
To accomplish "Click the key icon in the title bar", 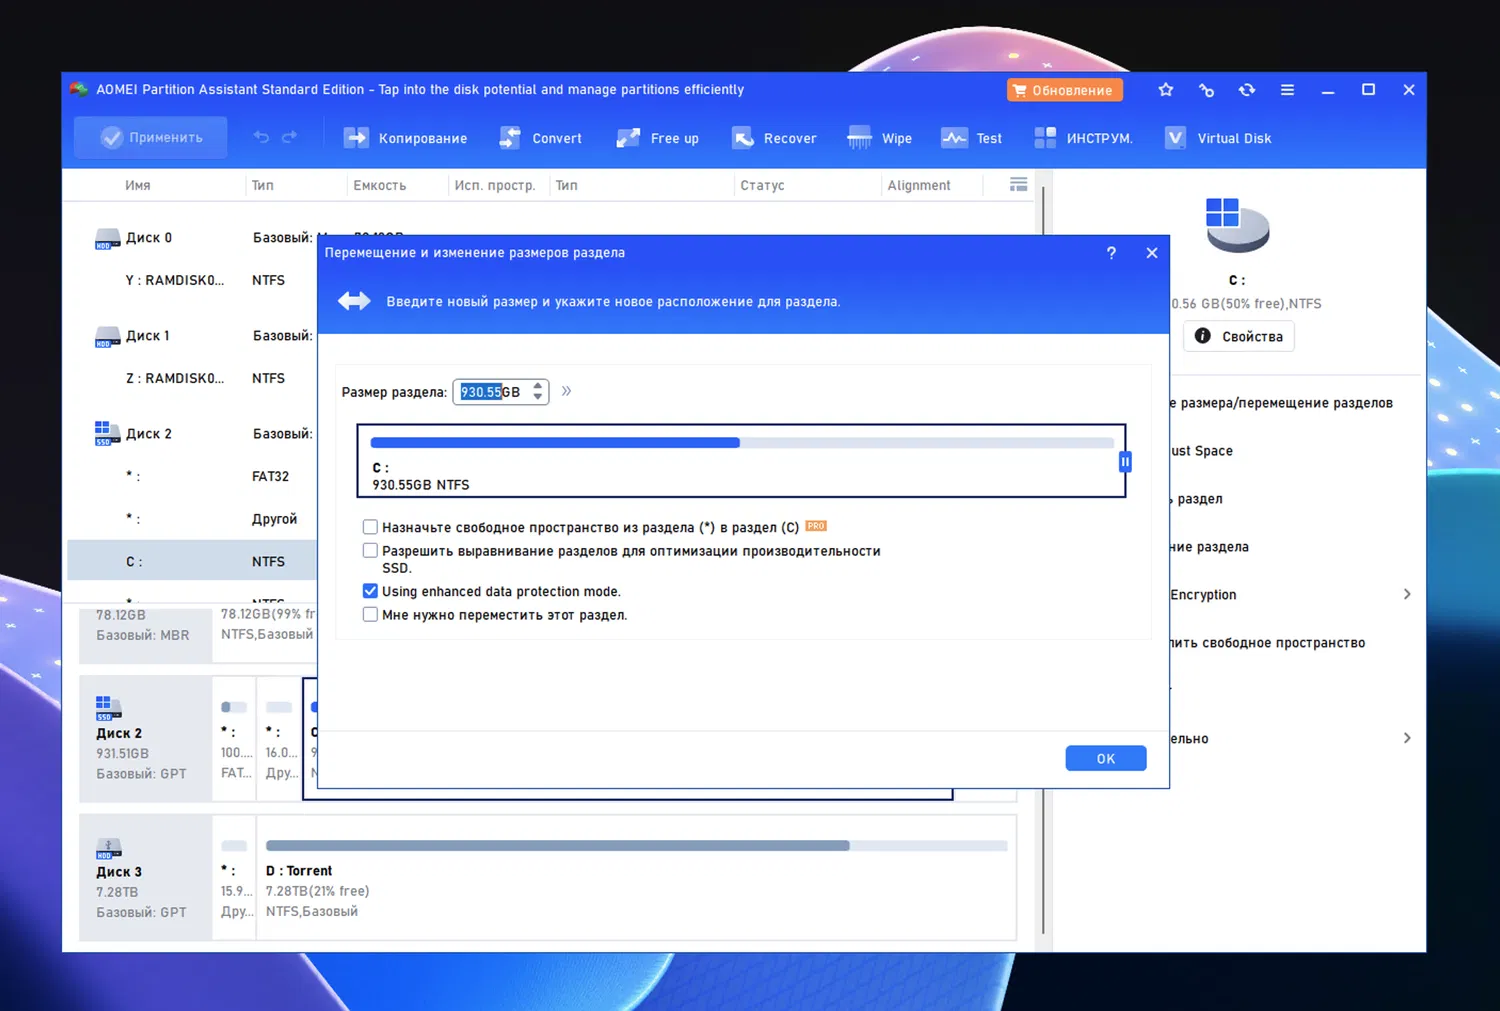I will click(1207, 90).
